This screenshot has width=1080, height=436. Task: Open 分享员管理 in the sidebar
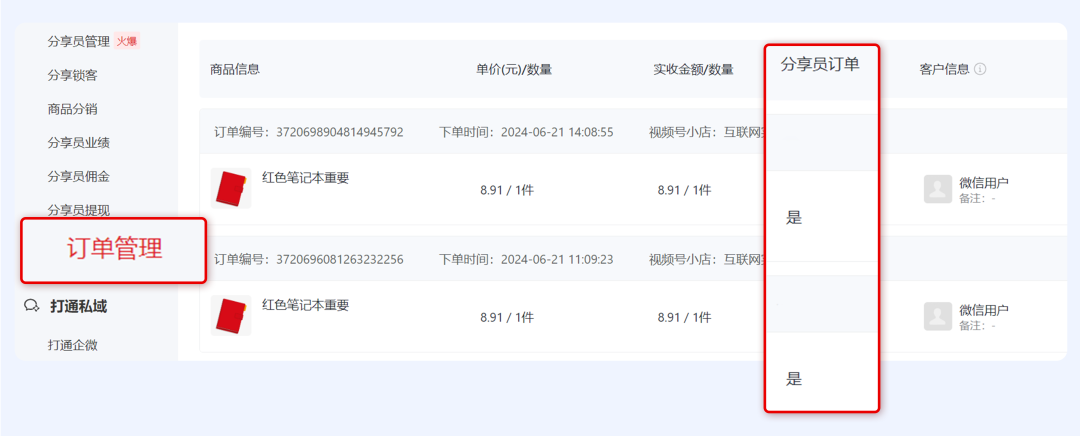point(78,41)
